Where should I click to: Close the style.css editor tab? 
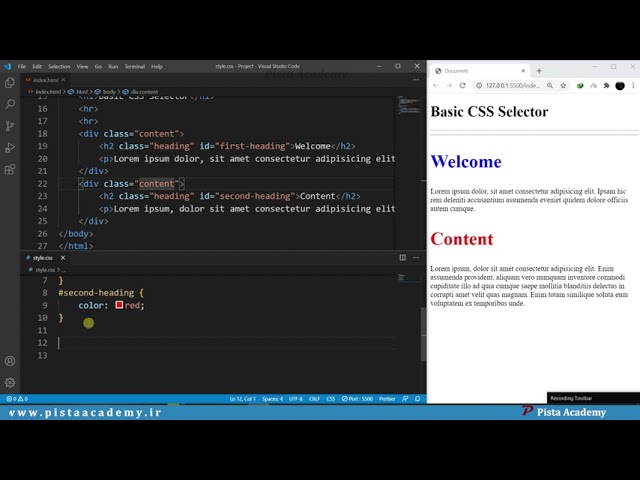(x=62, y=258)
